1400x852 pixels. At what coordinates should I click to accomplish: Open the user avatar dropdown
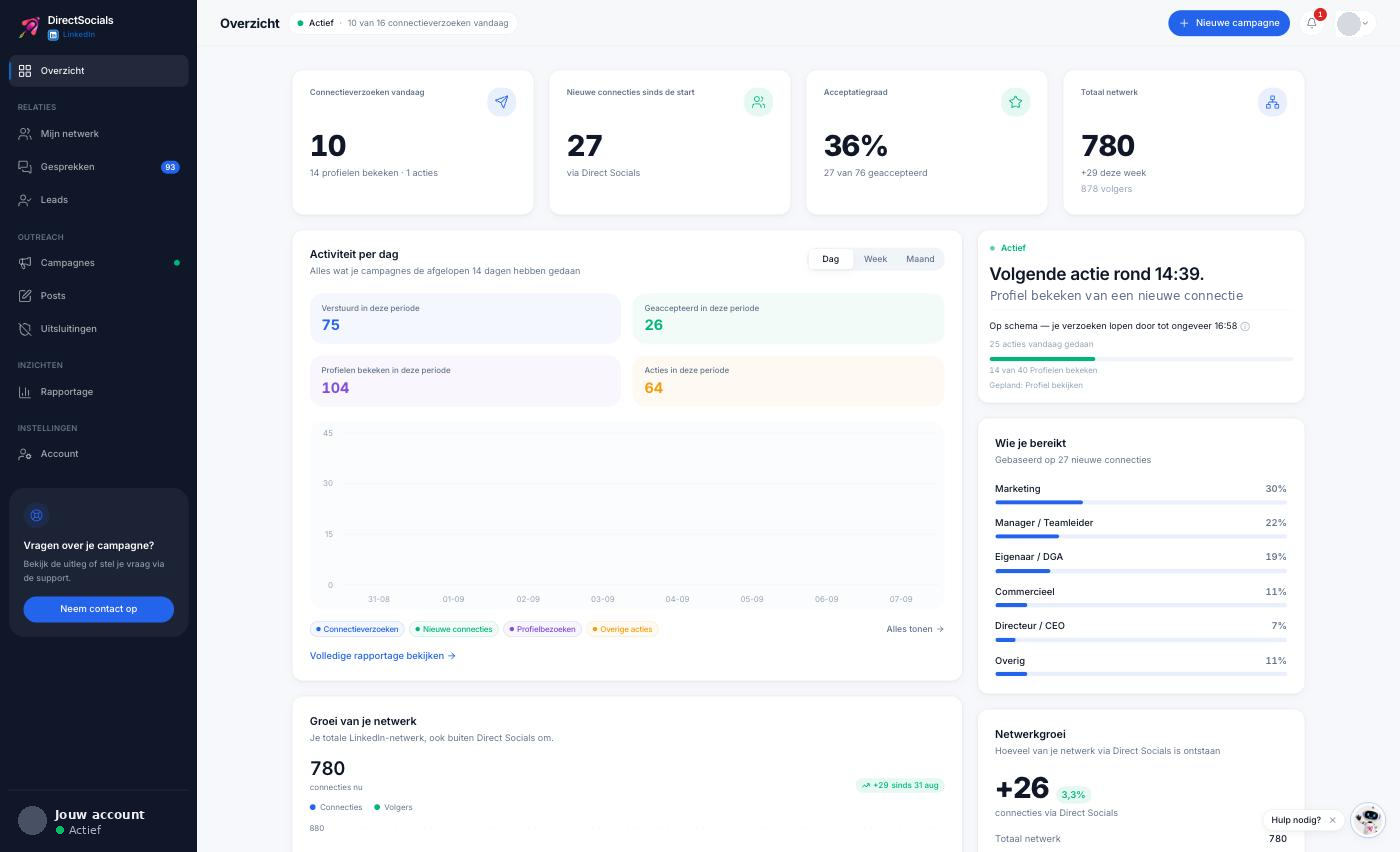tap(1355, 23)
